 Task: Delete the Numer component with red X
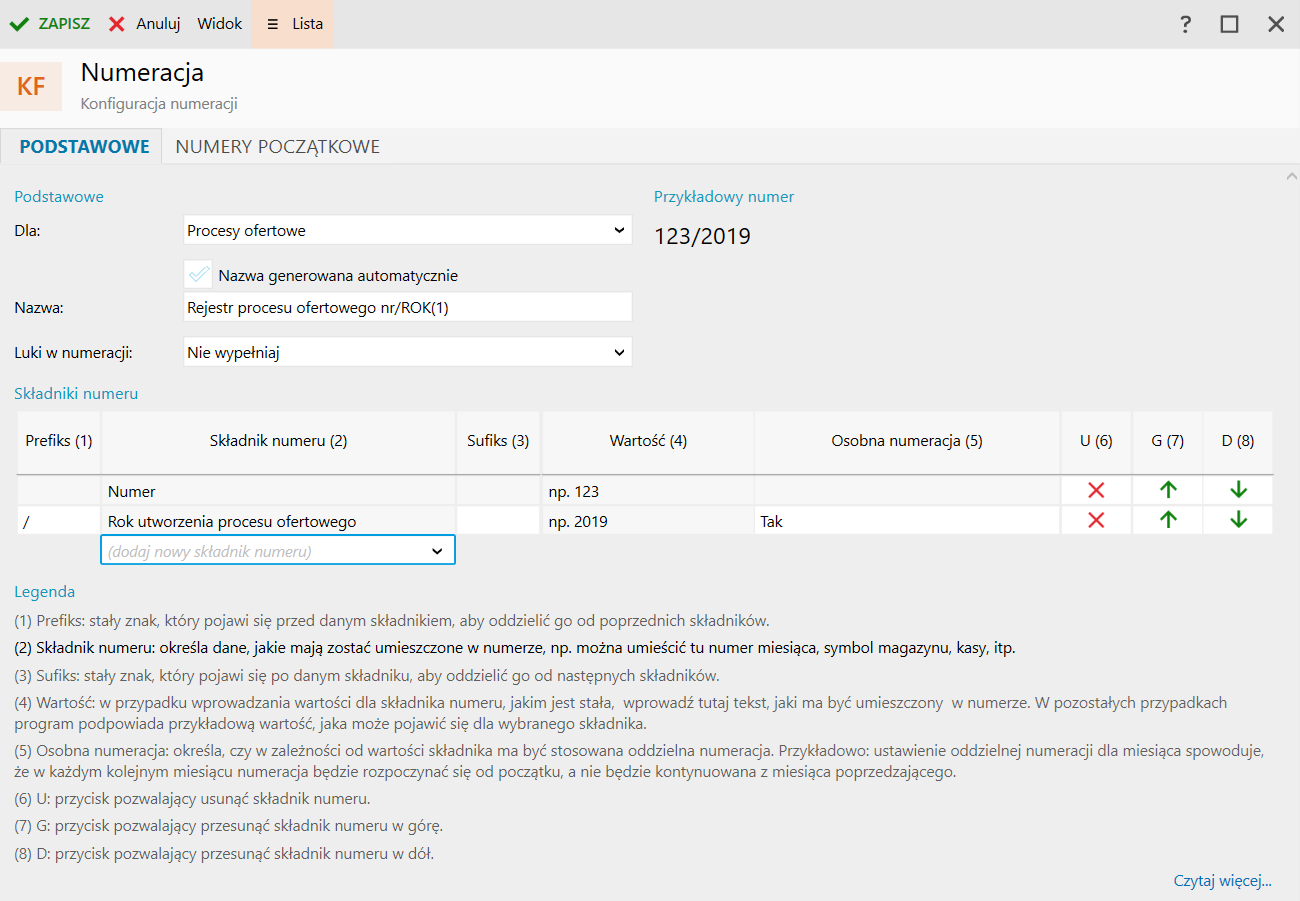pos(1096,490)
